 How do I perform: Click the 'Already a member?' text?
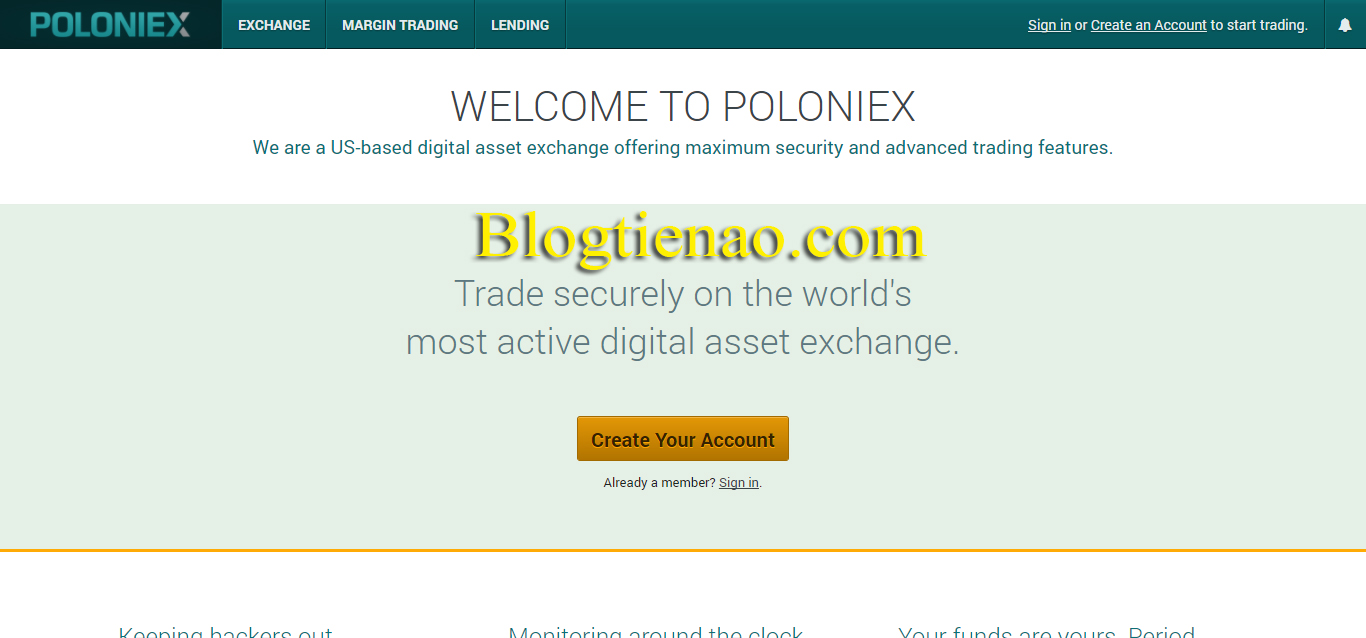tap(660, 483)
